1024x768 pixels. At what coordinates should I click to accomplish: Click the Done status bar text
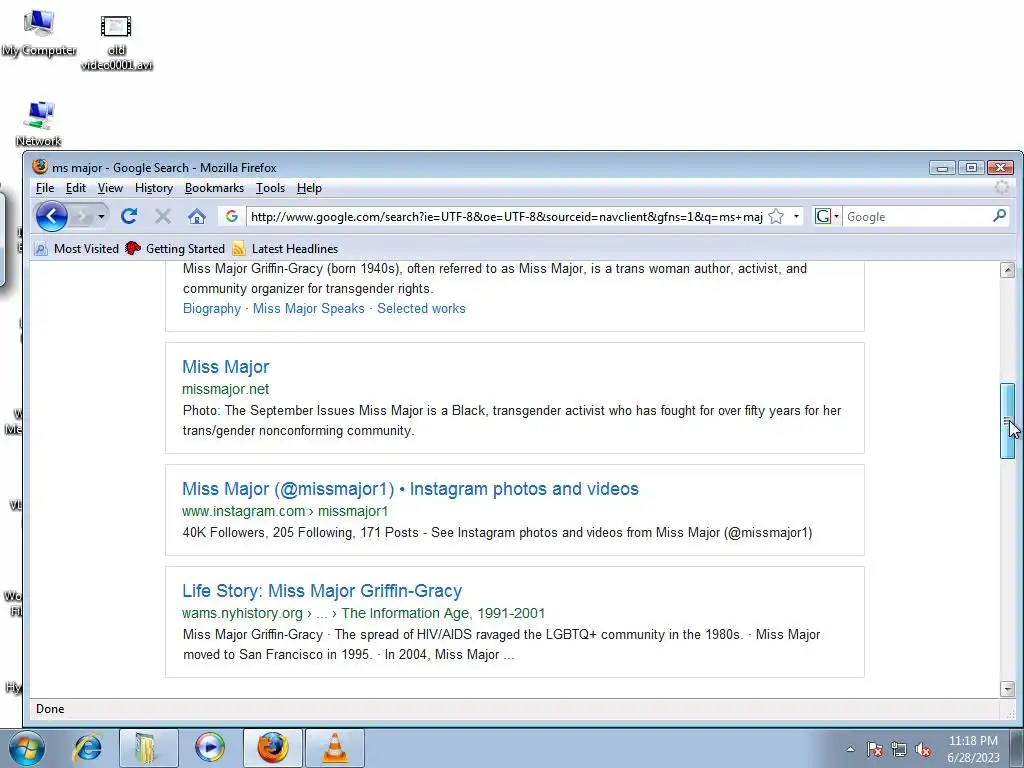coord(50,709)
